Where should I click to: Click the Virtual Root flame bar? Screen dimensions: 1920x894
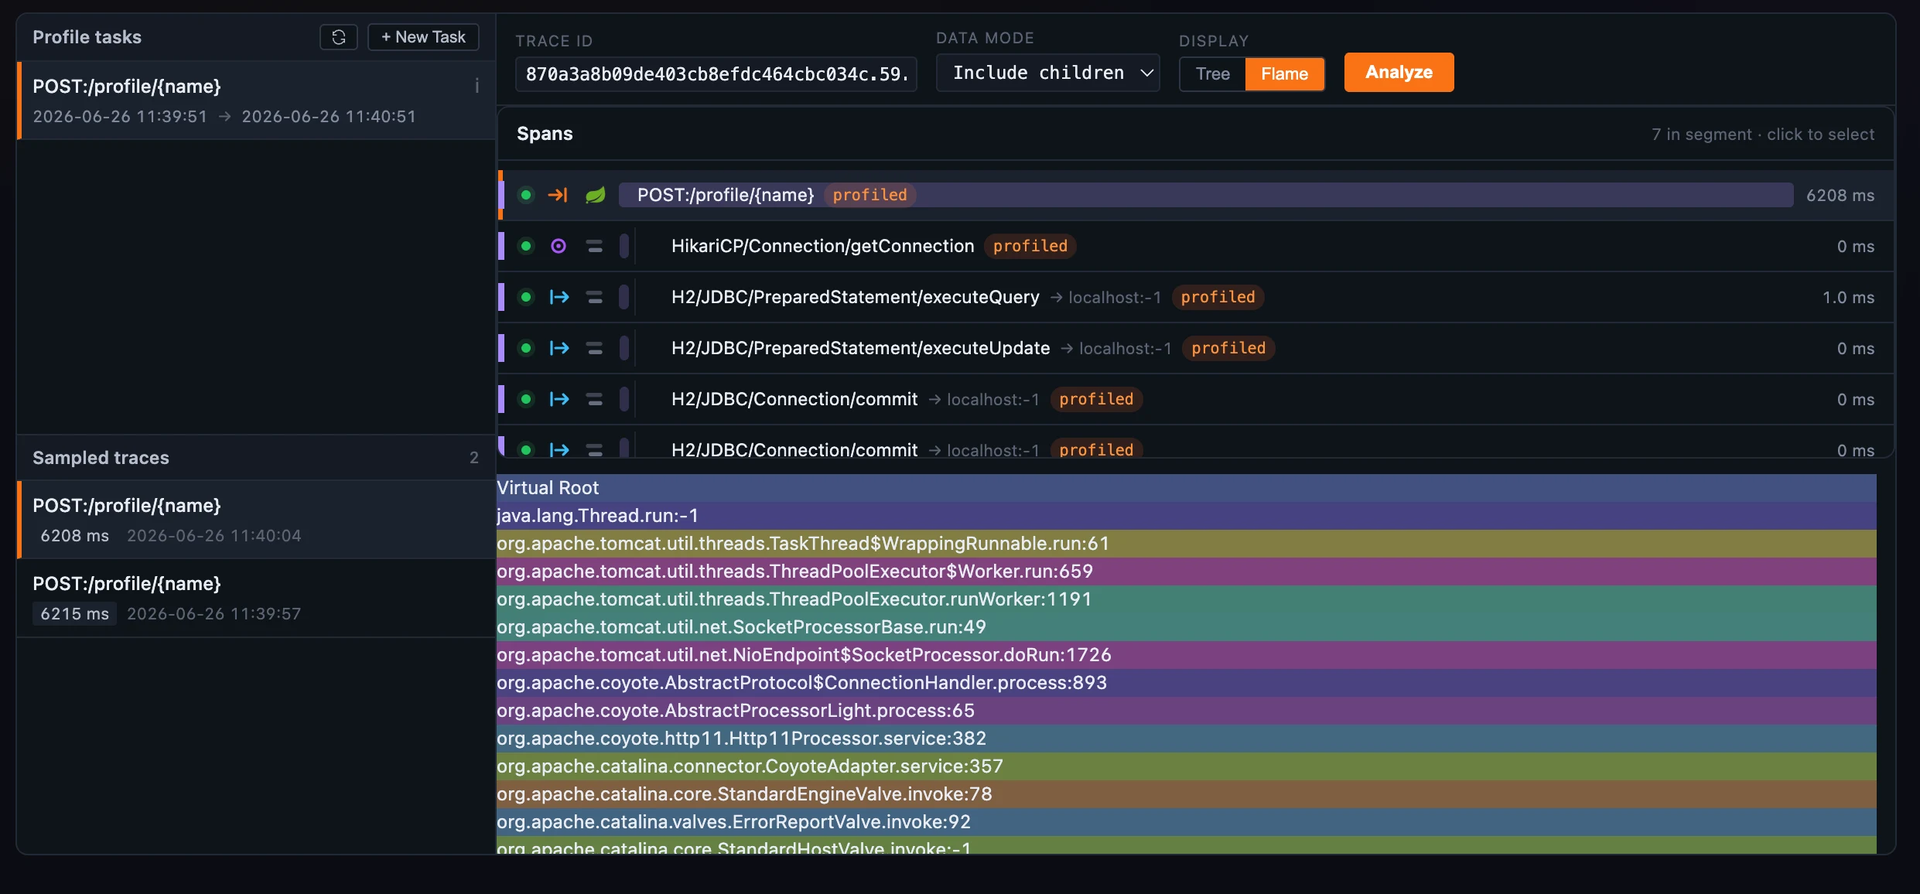(x=1186, y=488)
